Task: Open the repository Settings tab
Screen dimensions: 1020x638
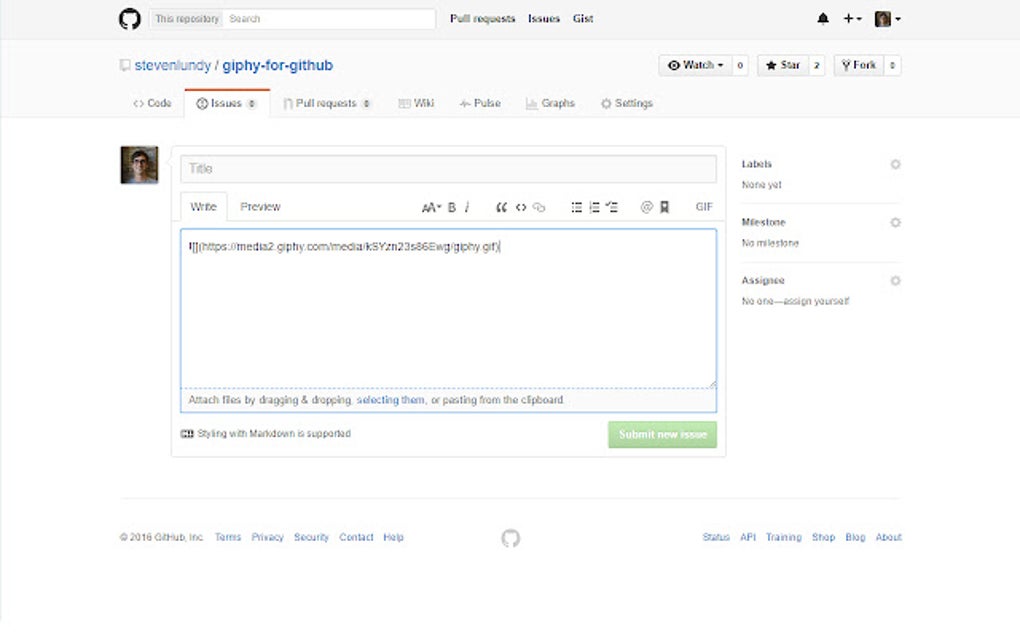Action: 627,103
